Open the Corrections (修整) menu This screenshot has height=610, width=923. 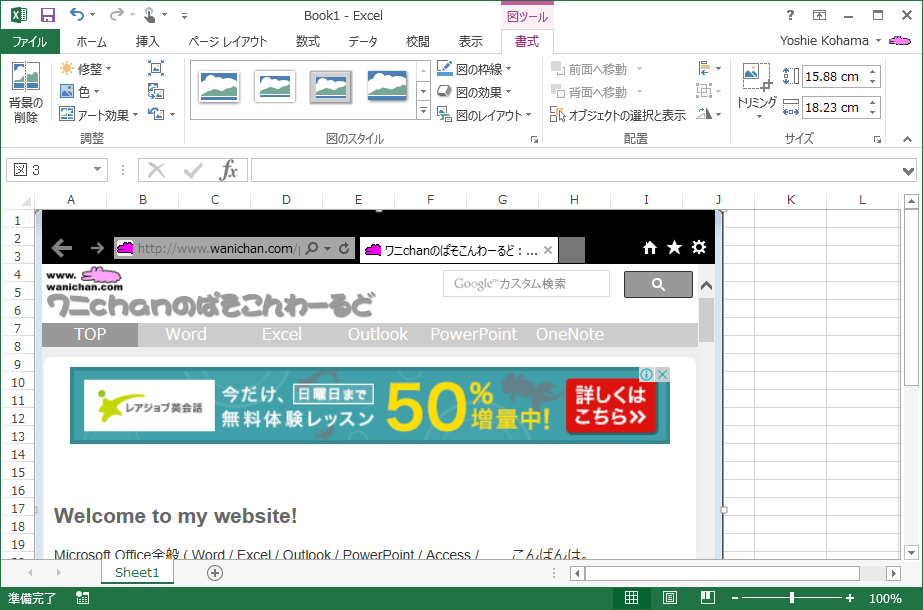(85, 69)
